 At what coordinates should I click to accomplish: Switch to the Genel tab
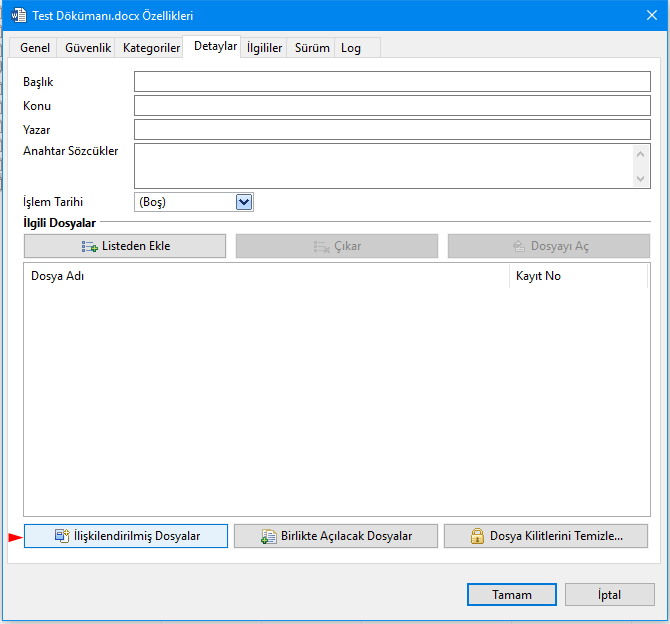pos(35,48)
